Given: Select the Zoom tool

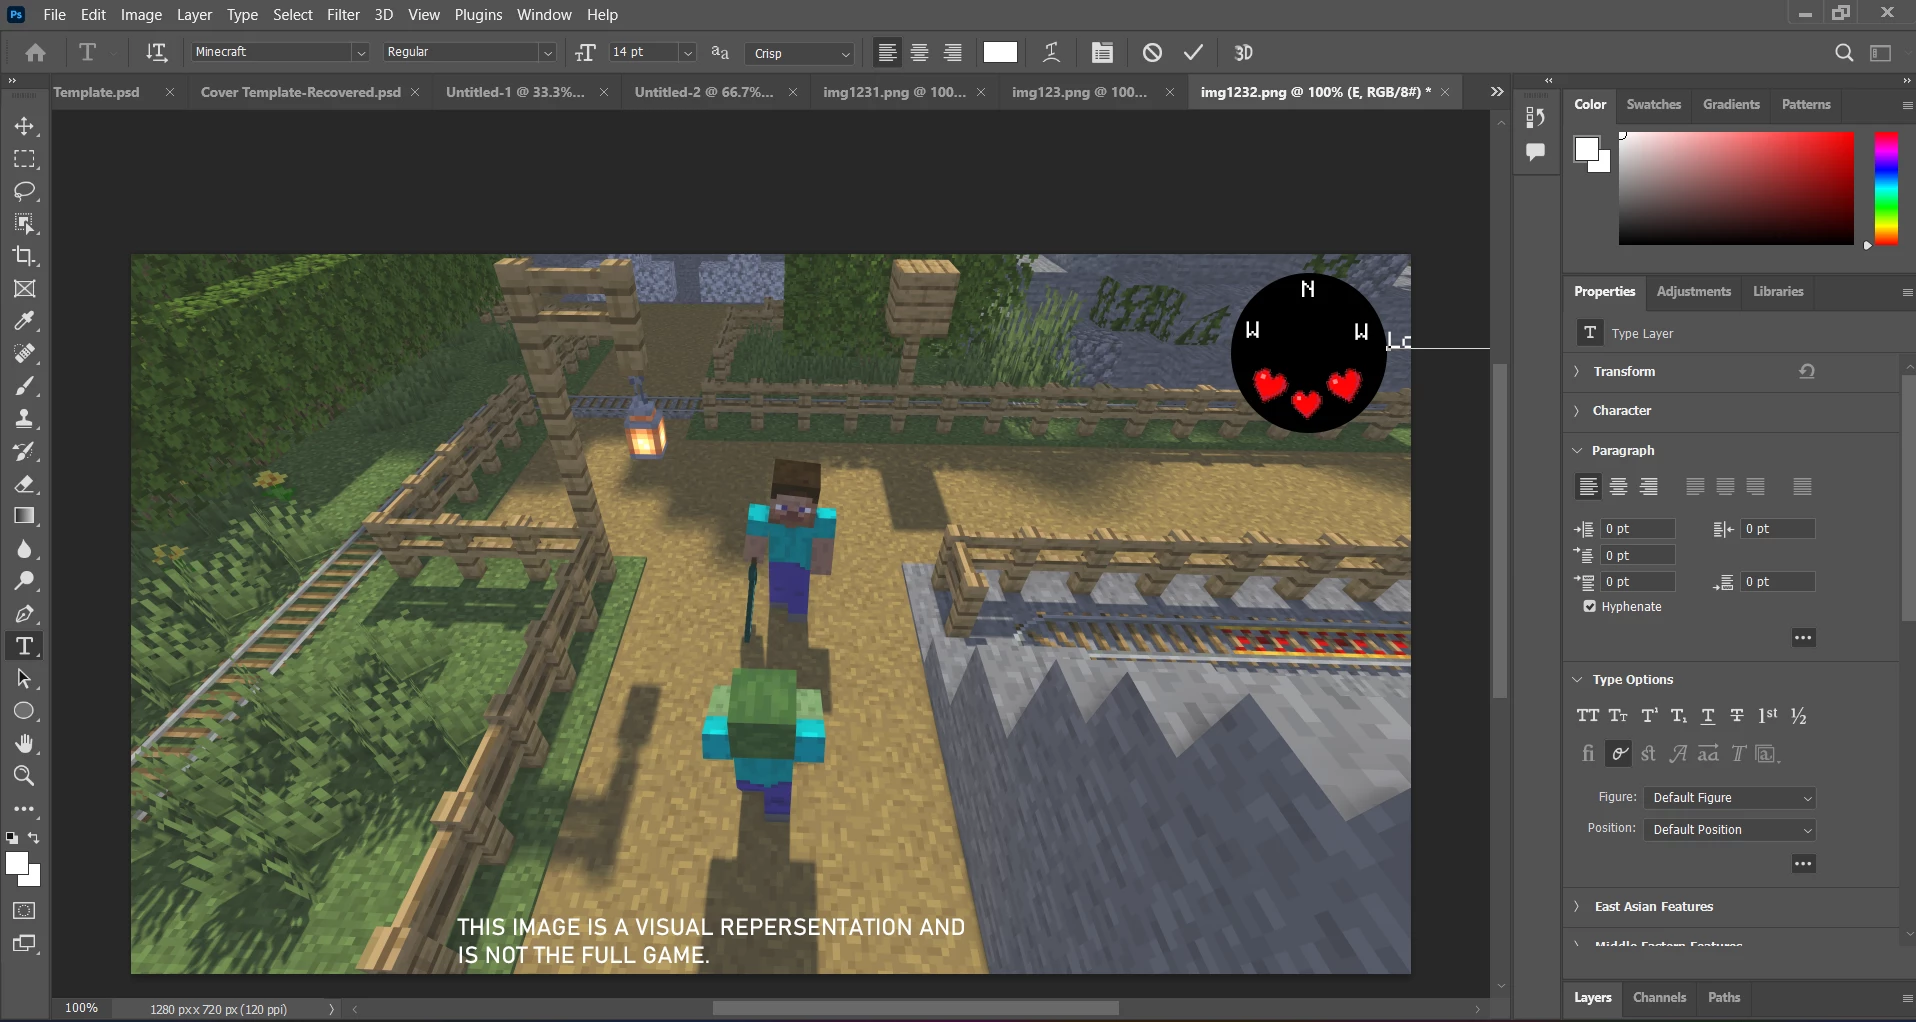Looking at the screenshot, I should click(x=25, y=776).
